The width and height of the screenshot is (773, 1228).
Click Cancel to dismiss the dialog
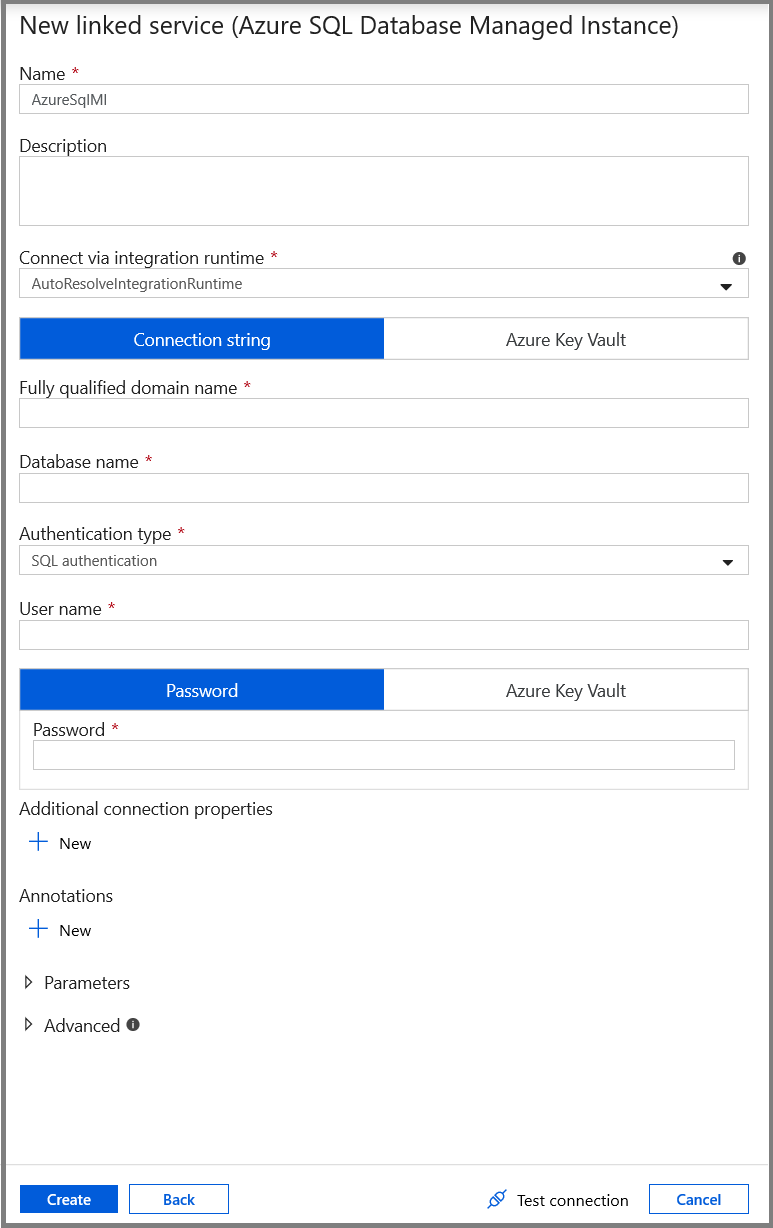[x=698, y=1199]
